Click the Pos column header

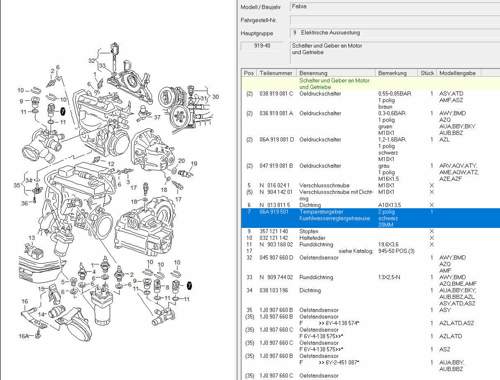pos(249,73)
